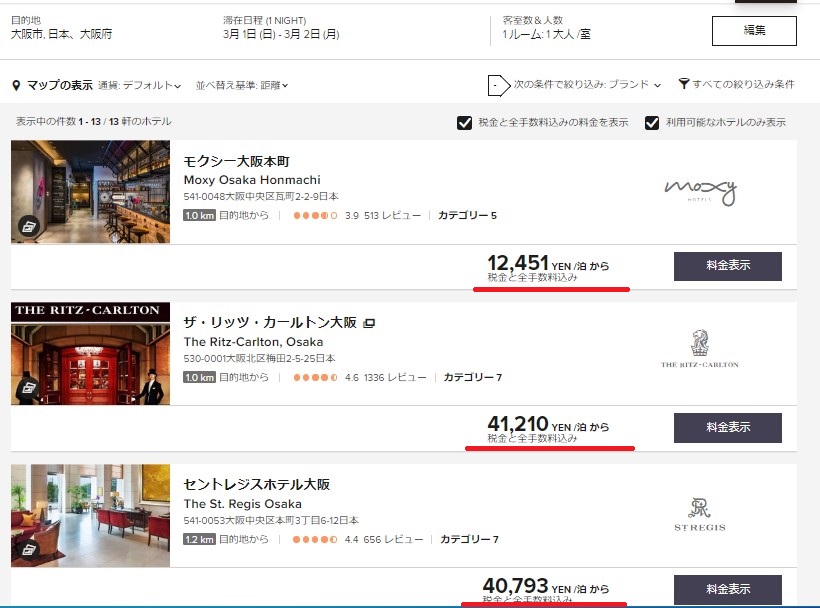The image size is (820, 608).
Task: Uncheck 税金と全手数料込みの料金を表示 checkbox
Action: (464, 123)
